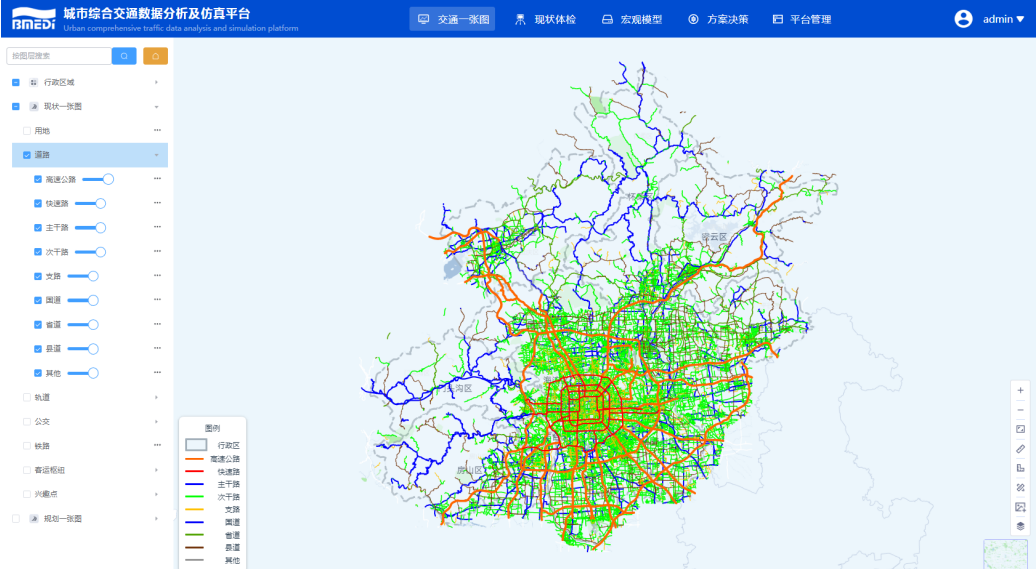Zoom in on the map with plus

[1020, 390]
